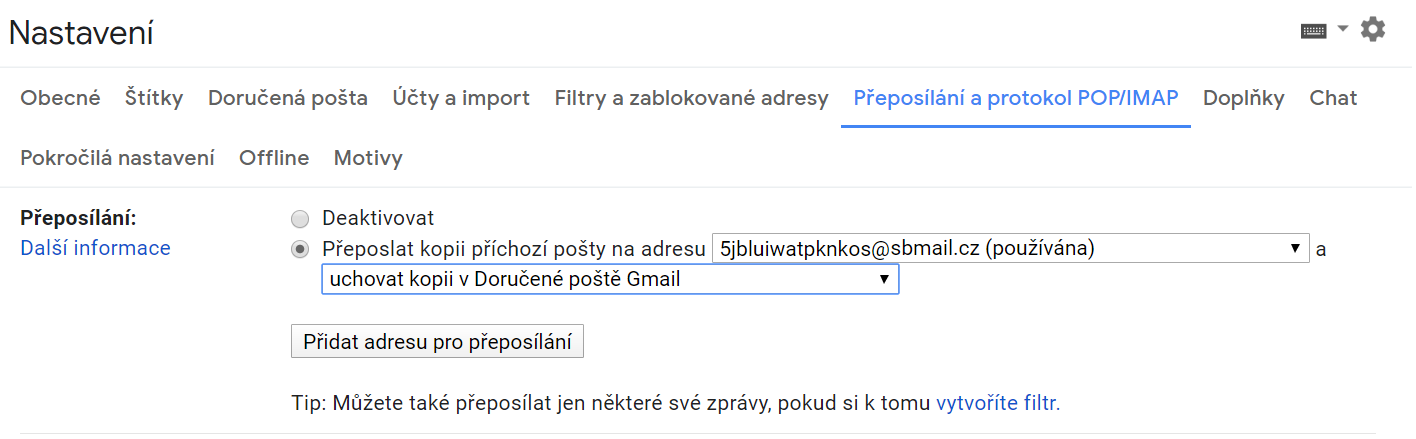This screenshot has height=439, width=1416.
Task: Open the settings gear icon
Action: [x=1373, y=30]
